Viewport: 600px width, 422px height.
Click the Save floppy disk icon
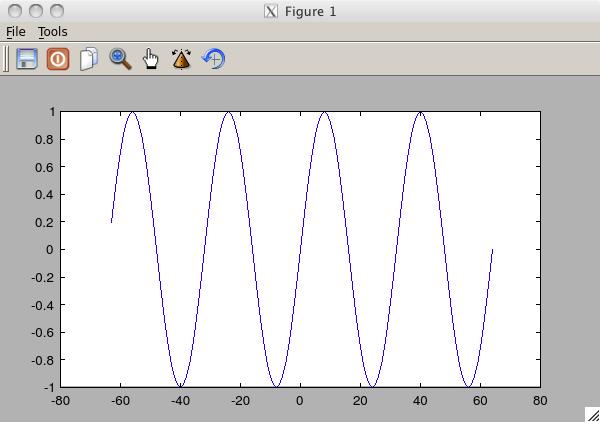(27, 59)
